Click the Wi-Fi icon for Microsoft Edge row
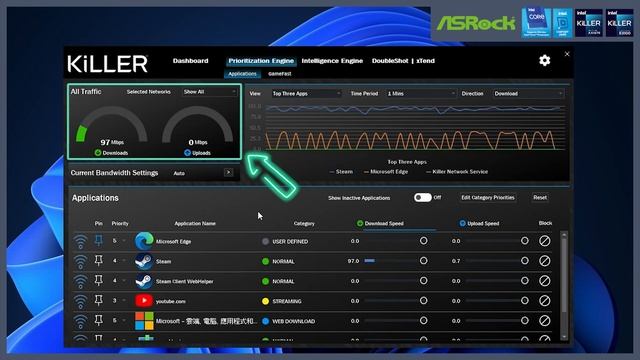The image size is (640, 360). 80,242
